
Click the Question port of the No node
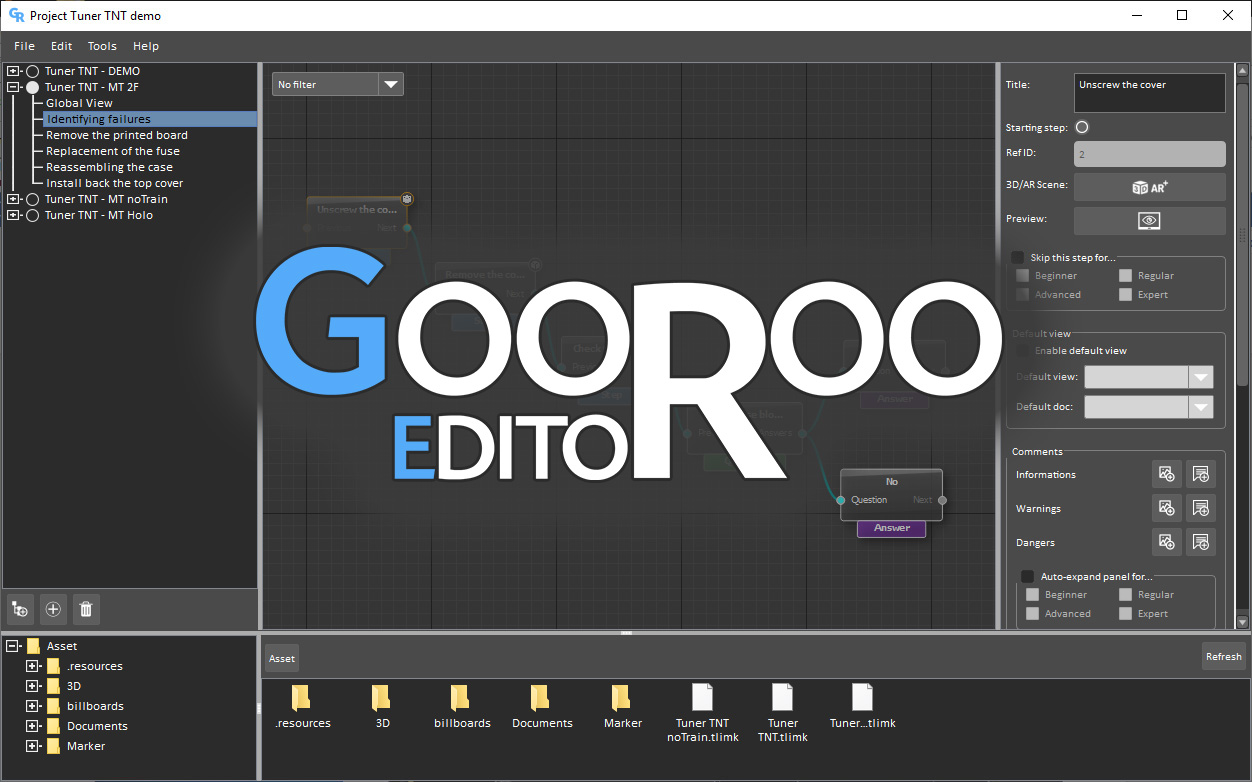[x=841, y=500]
